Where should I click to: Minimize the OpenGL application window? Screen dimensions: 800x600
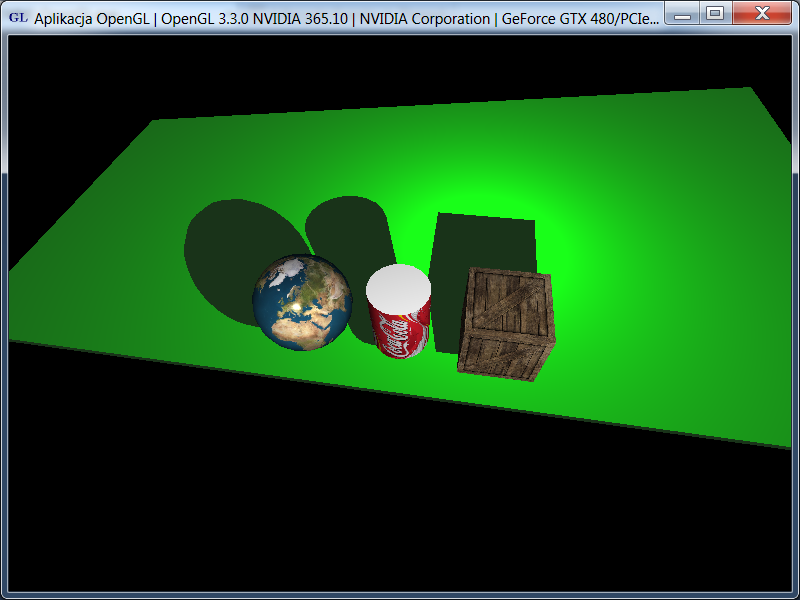(683, 14)
